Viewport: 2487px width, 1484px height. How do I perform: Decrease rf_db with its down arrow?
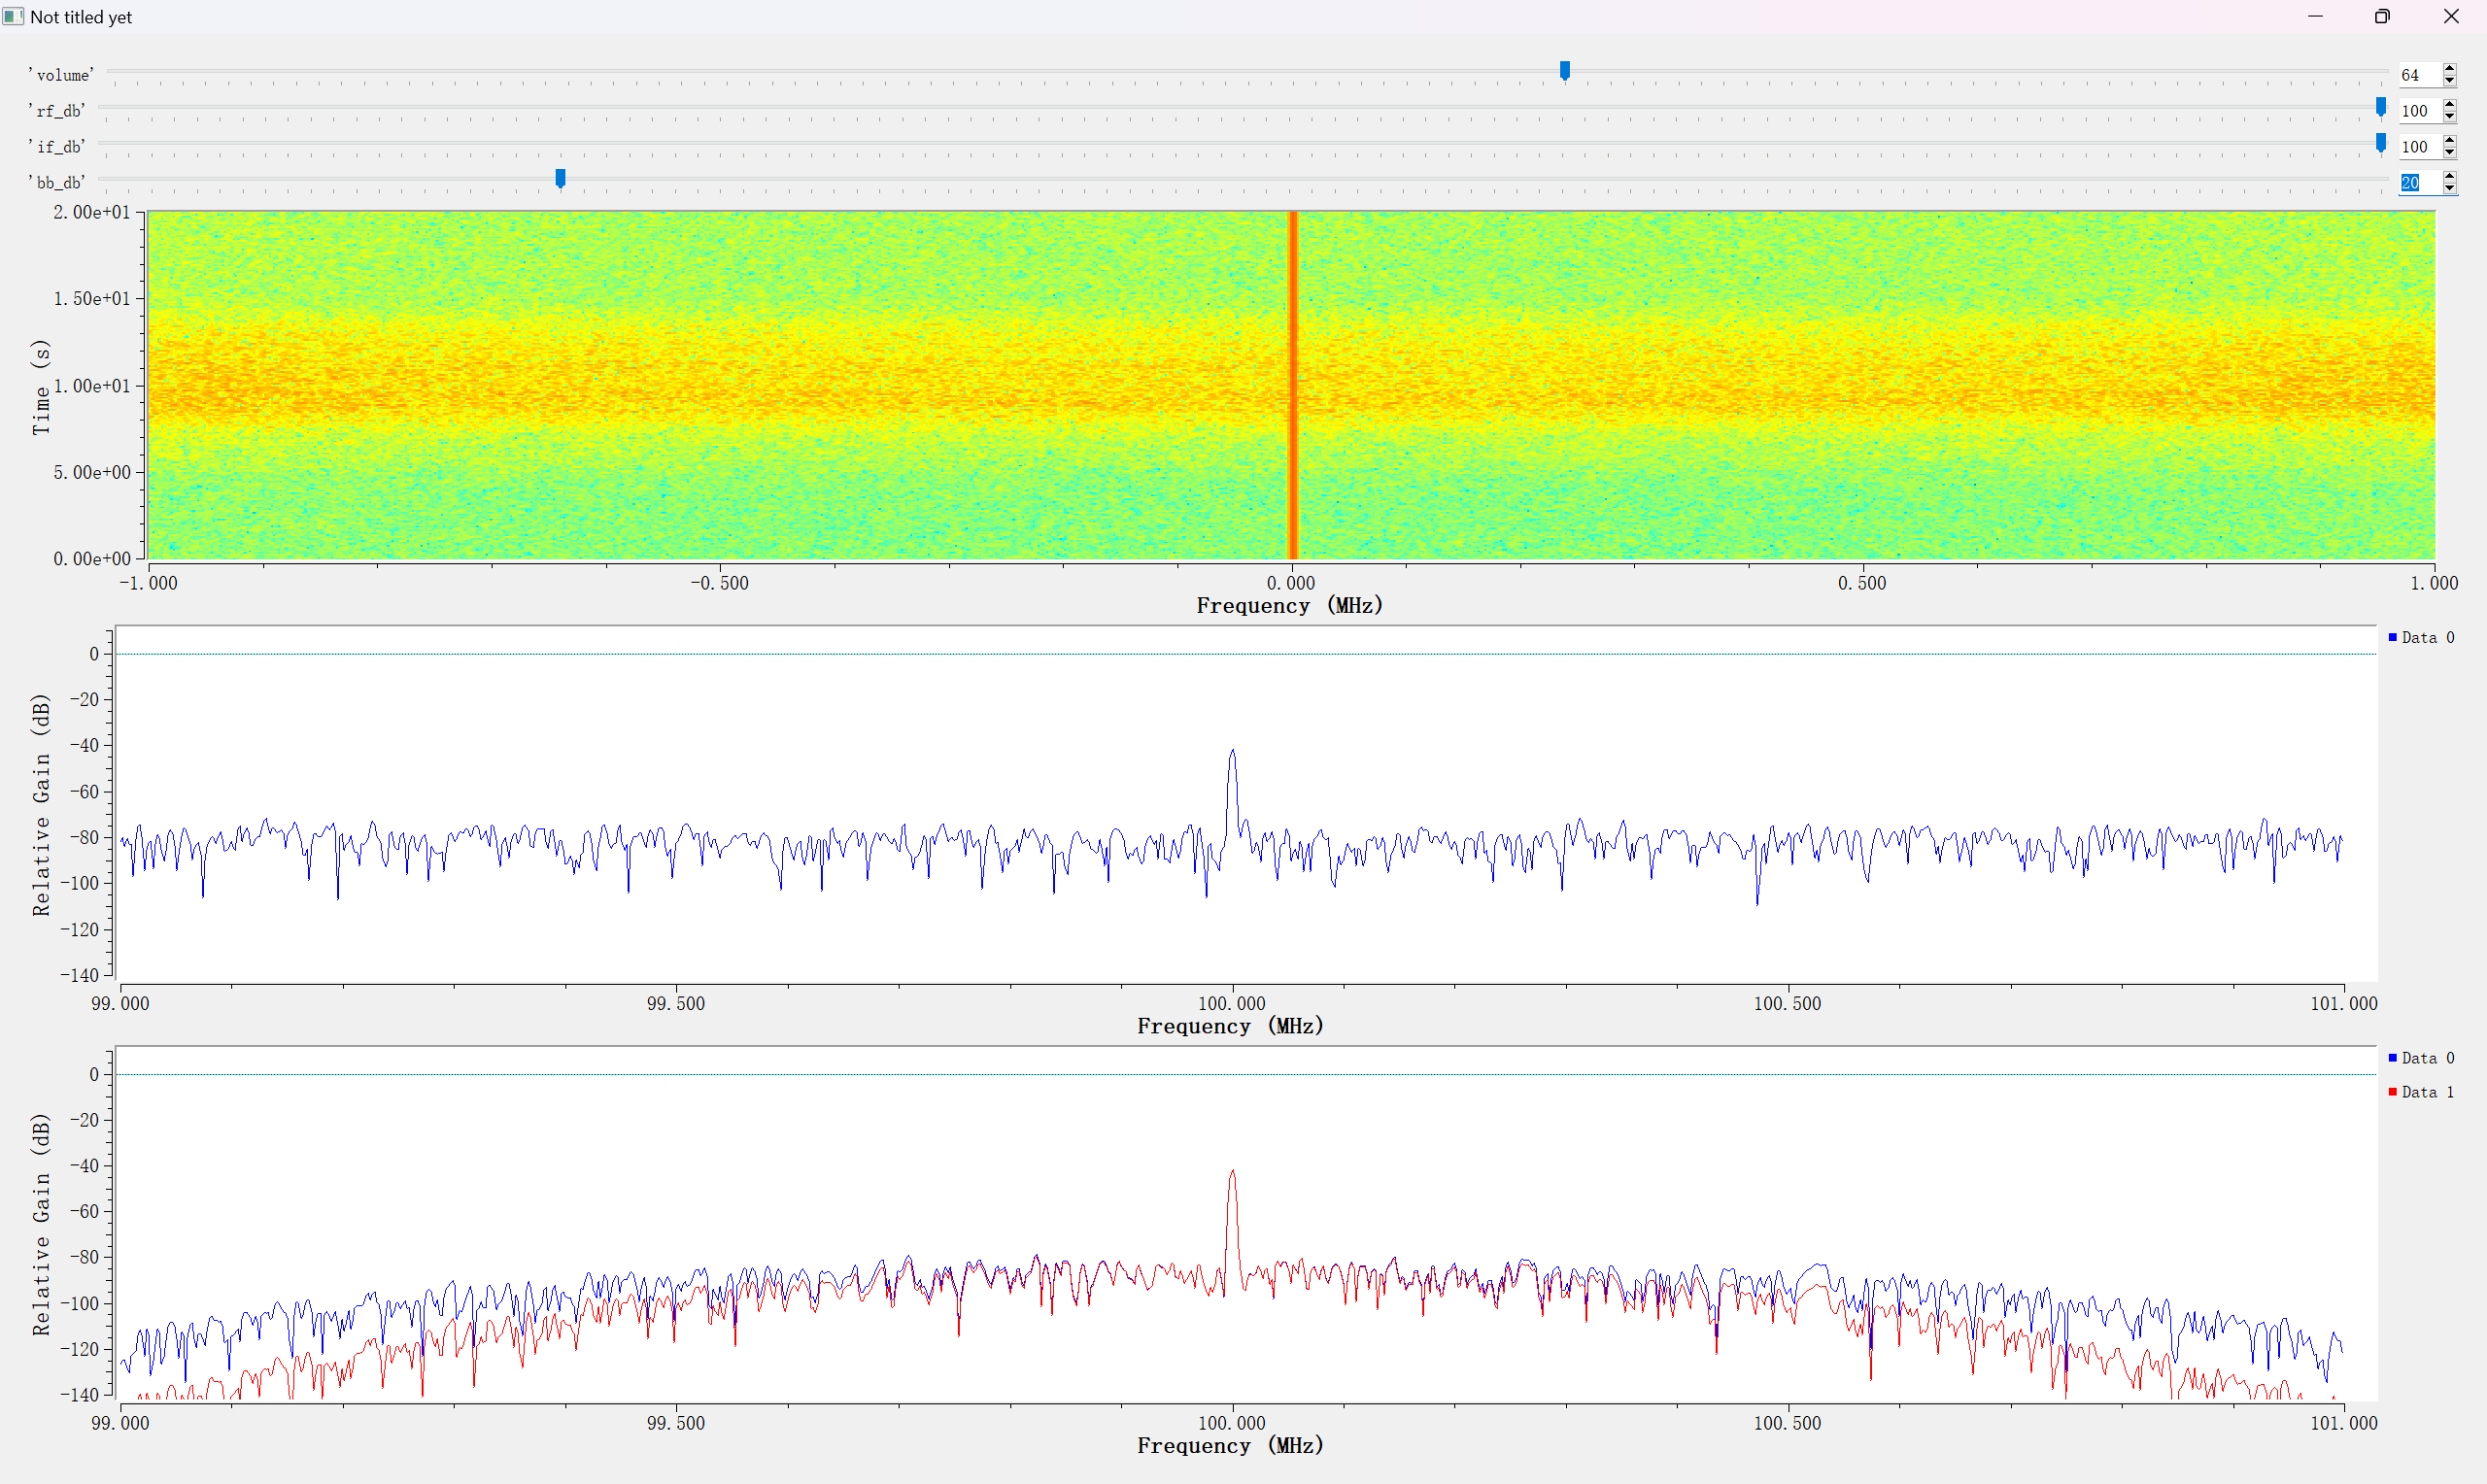coord(2449,116)
